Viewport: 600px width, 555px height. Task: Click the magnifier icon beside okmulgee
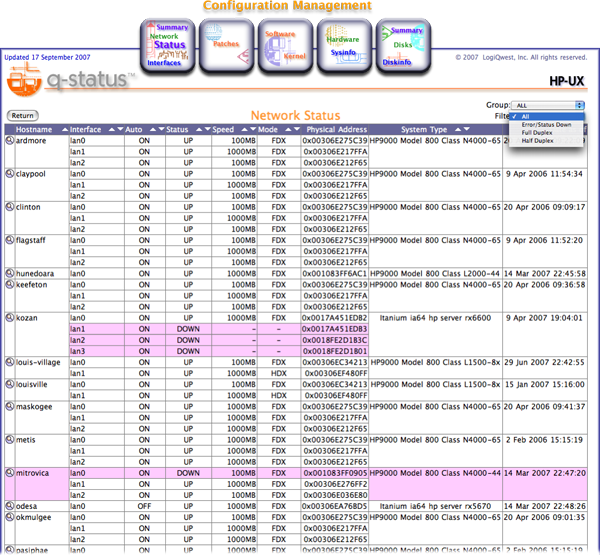(x=10, y=517)
